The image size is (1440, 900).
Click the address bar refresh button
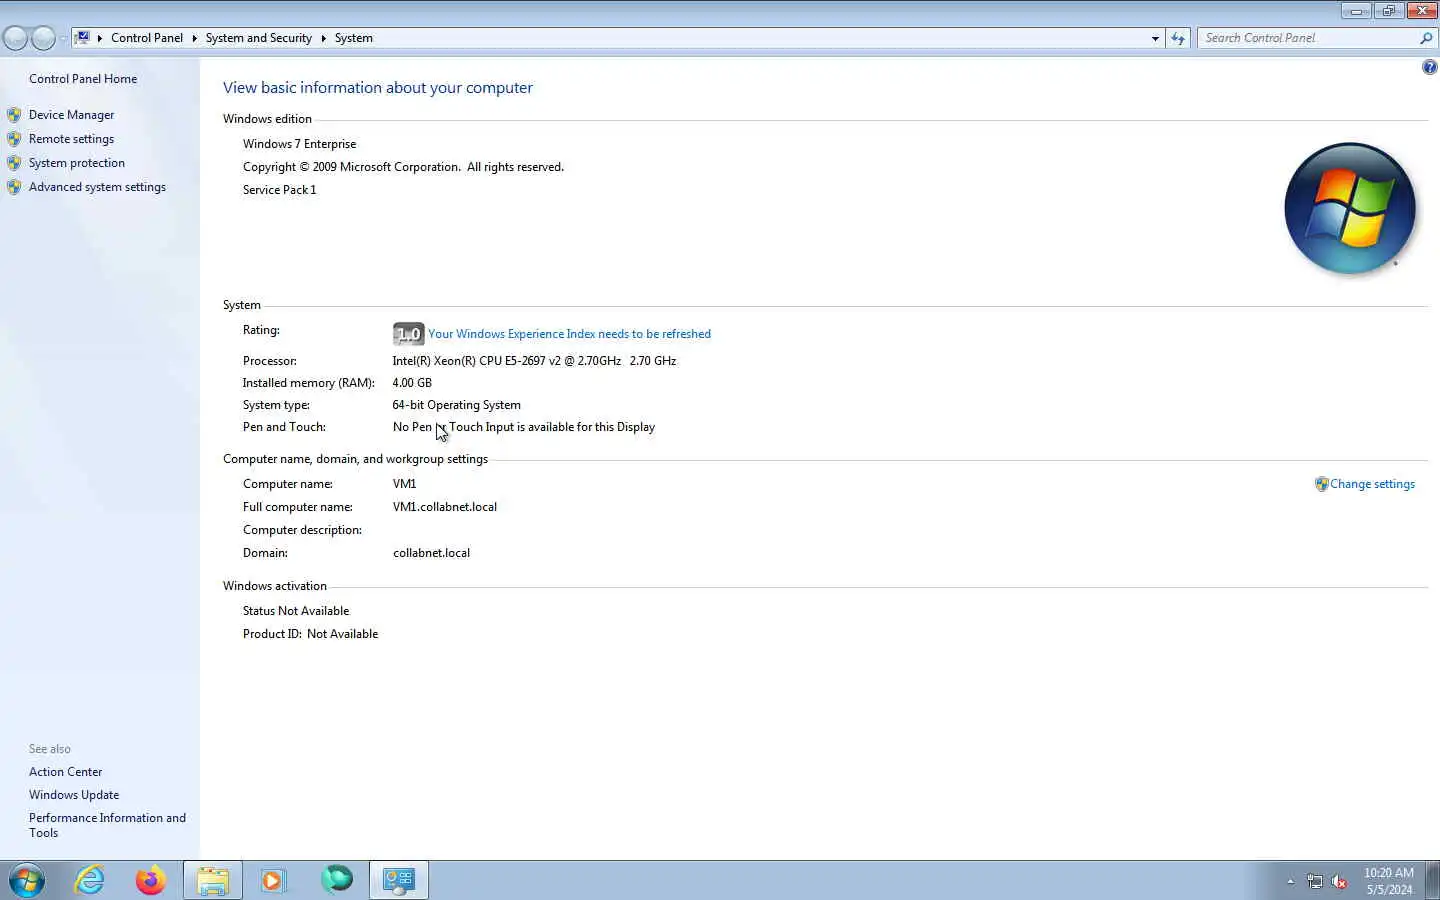point(1178,38)
